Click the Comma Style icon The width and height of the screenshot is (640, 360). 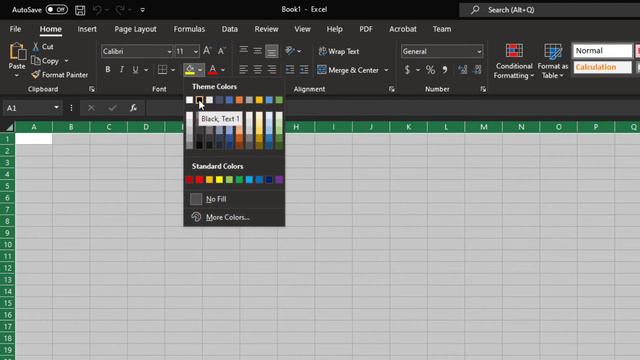[x=445, y=70]
